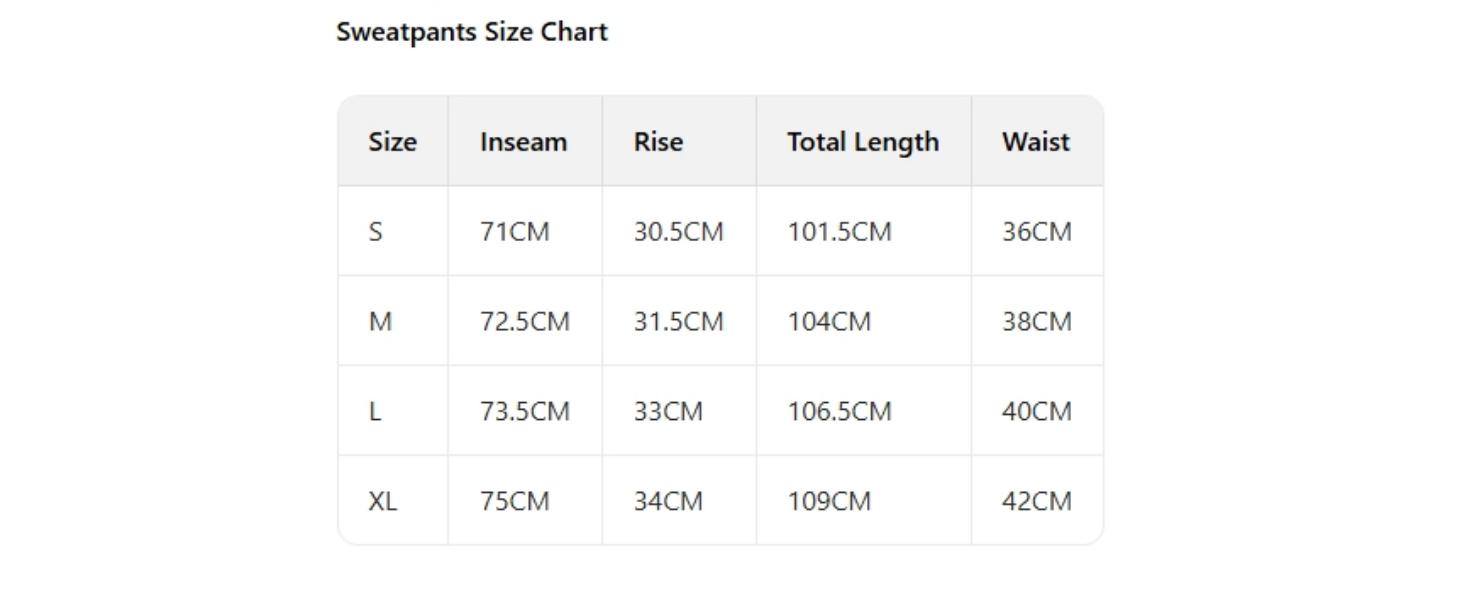The image size is (1462, 600).
Task: Click the XL size row label
Action: [382, 501]
